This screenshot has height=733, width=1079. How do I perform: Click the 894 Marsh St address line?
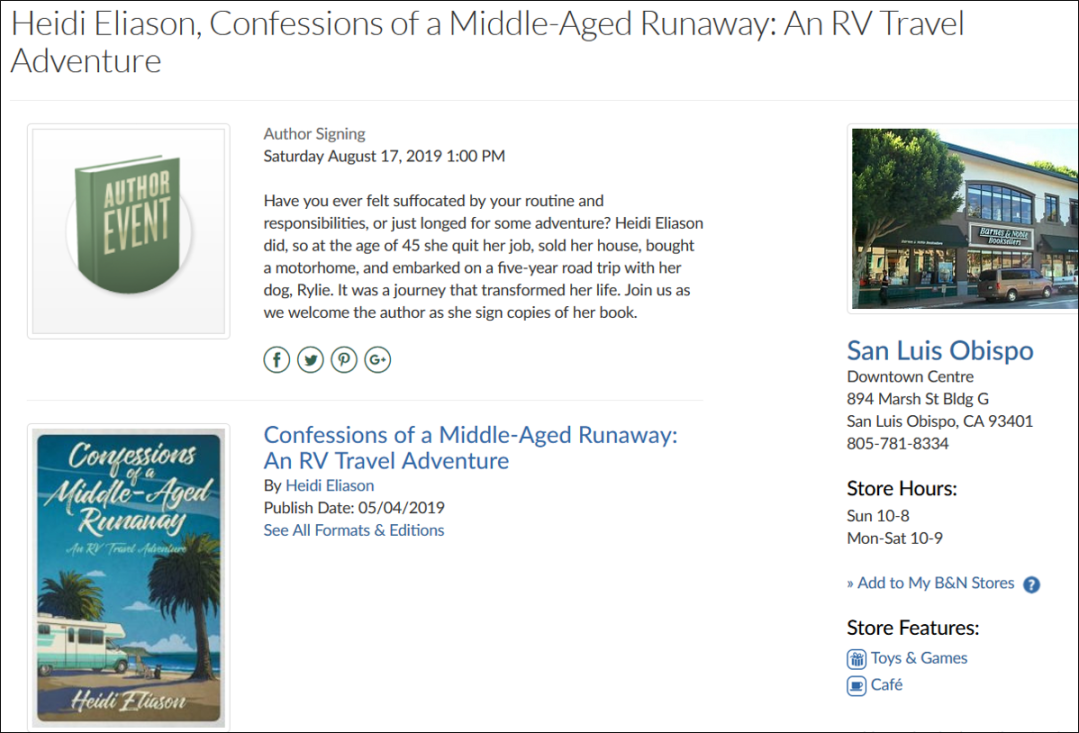tap(918, 399)
